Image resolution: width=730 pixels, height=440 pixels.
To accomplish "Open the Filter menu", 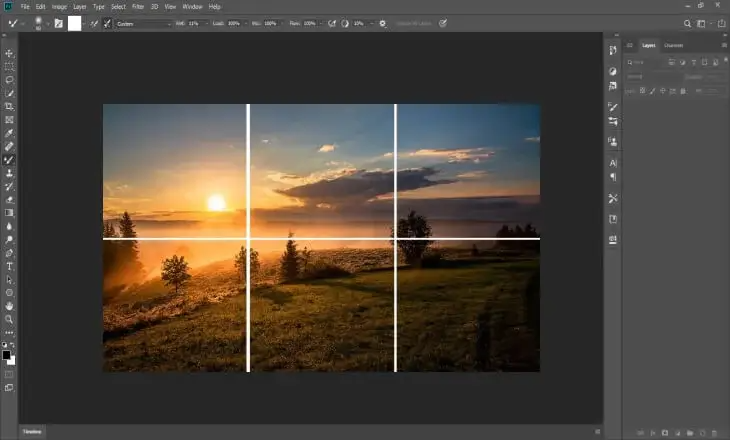I will click(138, 7).
